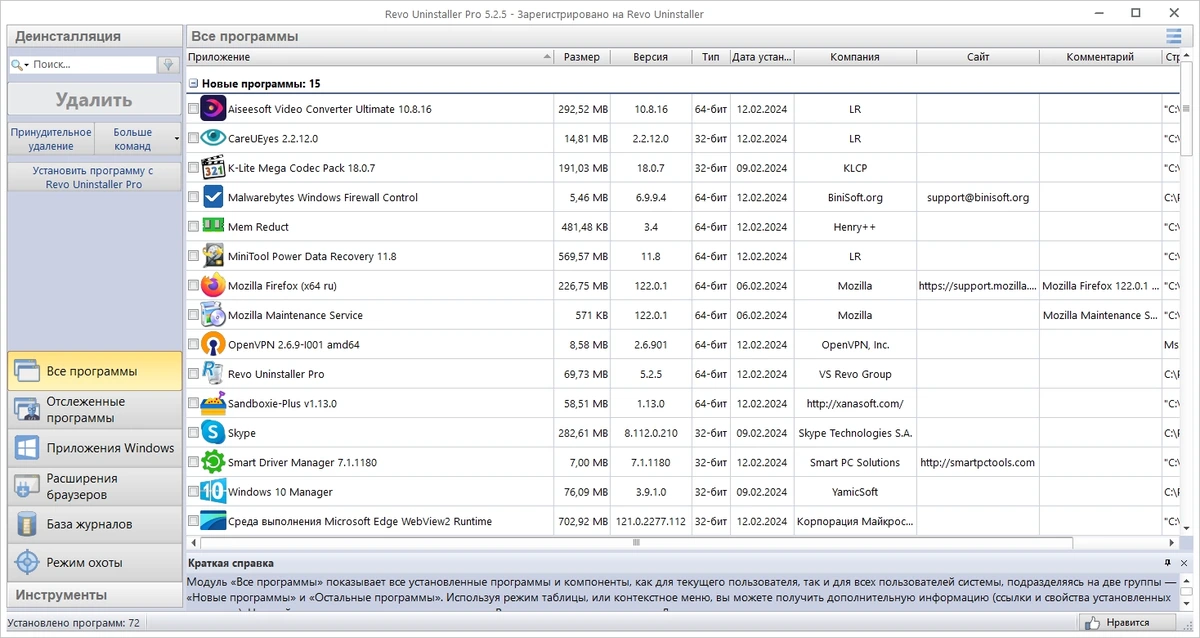This screenshot has width=1200, height=638.
Task: Sort by the Компания column header
Action: tap(855, 57)
